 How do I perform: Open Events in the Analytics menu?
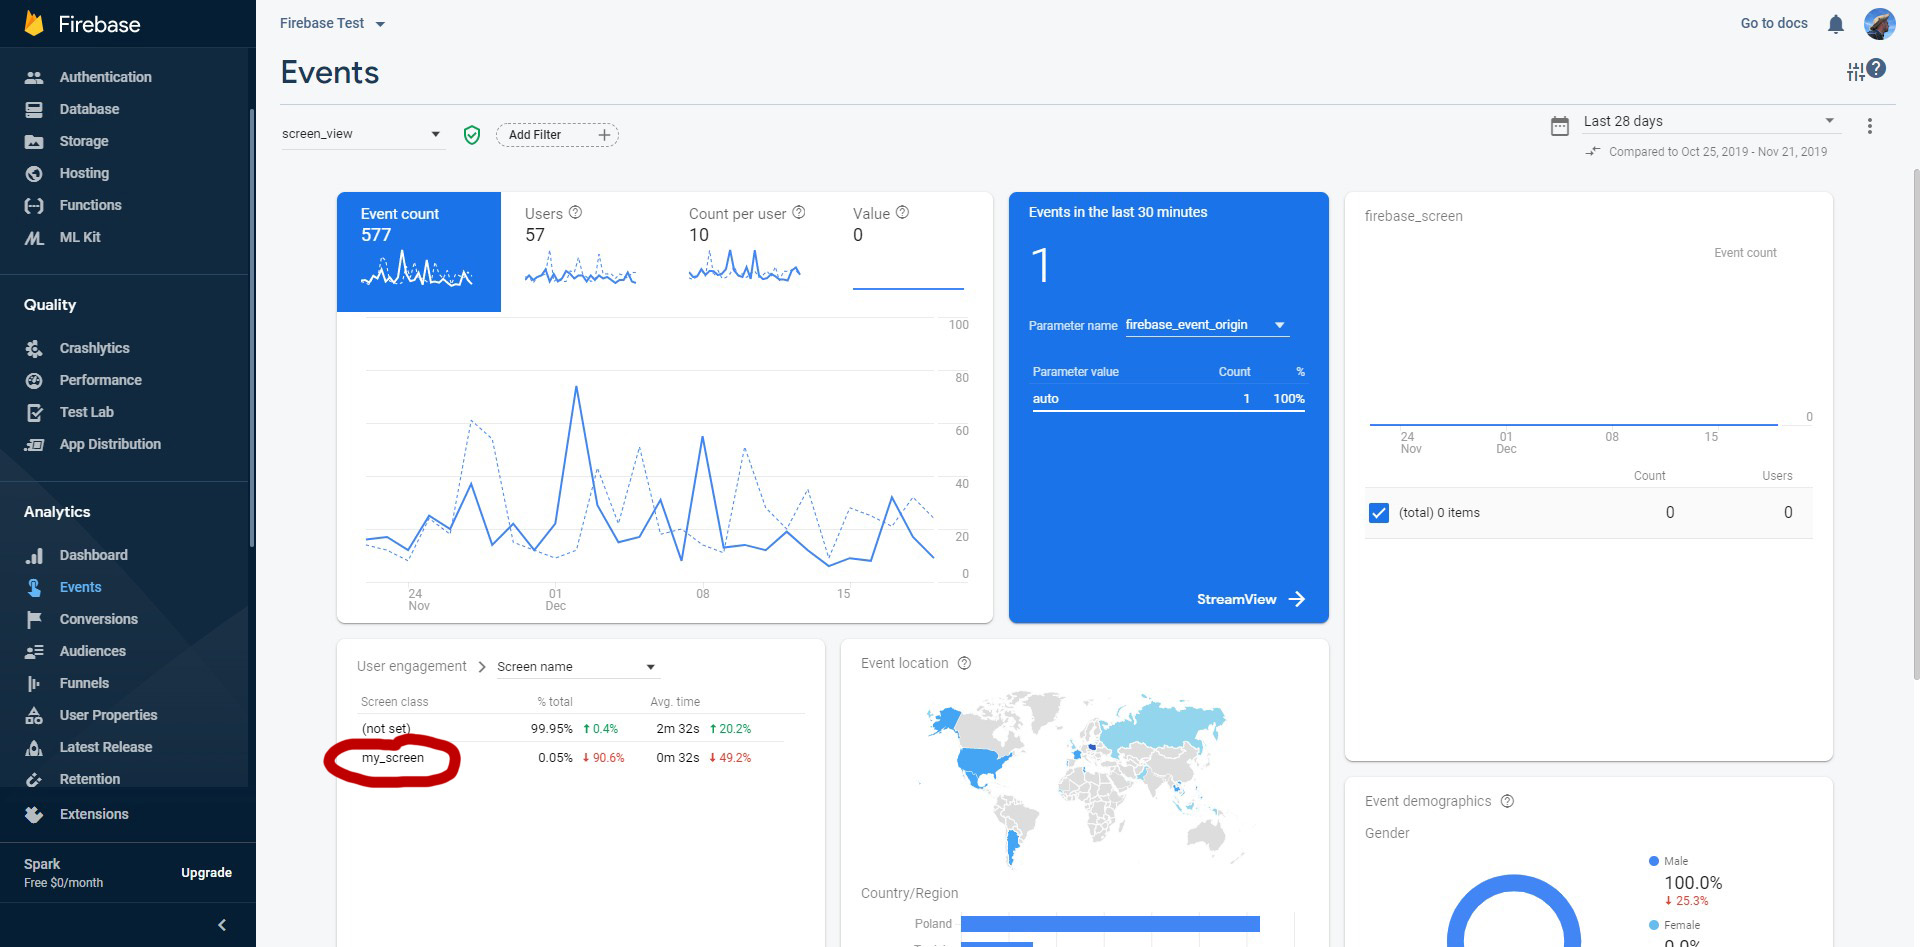click(x=80, y=587)
